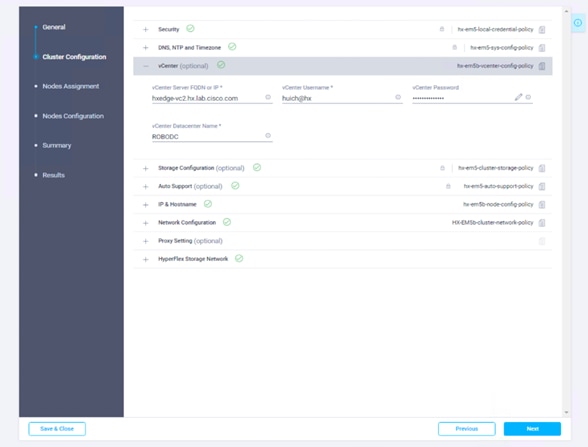Open the Summary step
This screenshot has width=588, height=447.
pyautogui.click(x=57, y=146)
